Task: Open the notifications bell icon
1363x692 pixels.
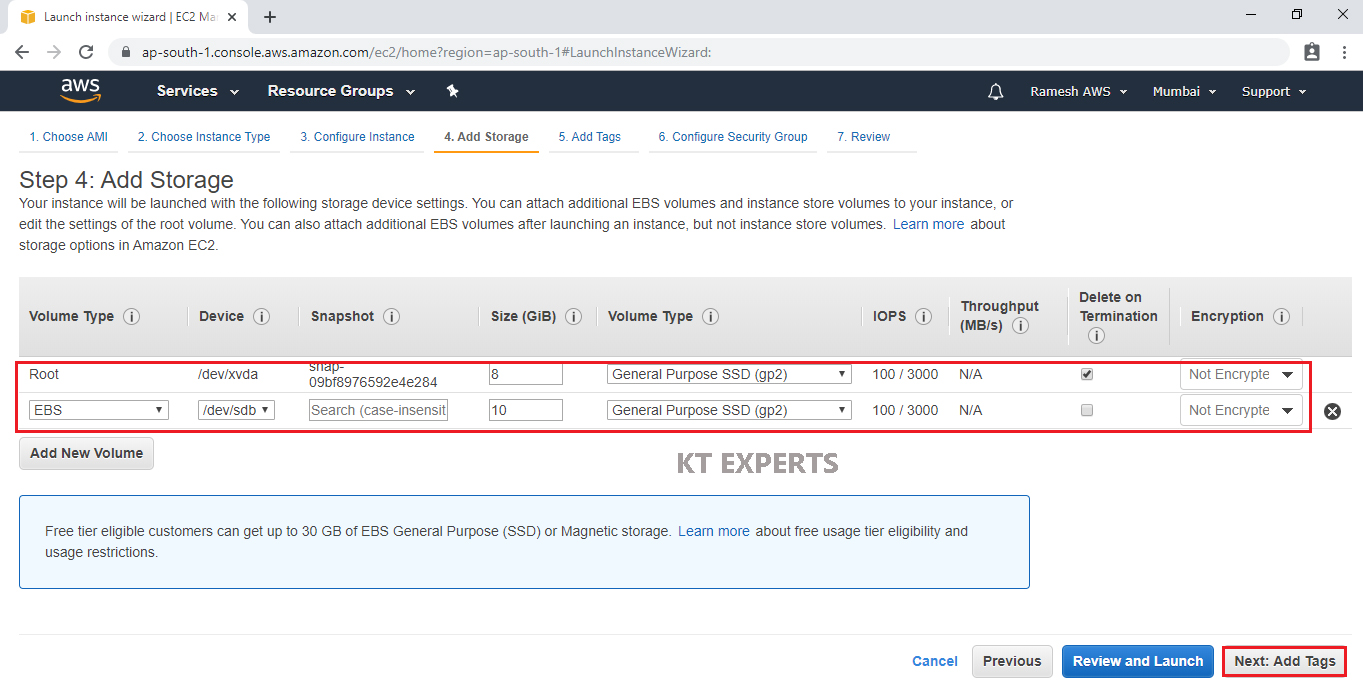Action: pos(995,91)
